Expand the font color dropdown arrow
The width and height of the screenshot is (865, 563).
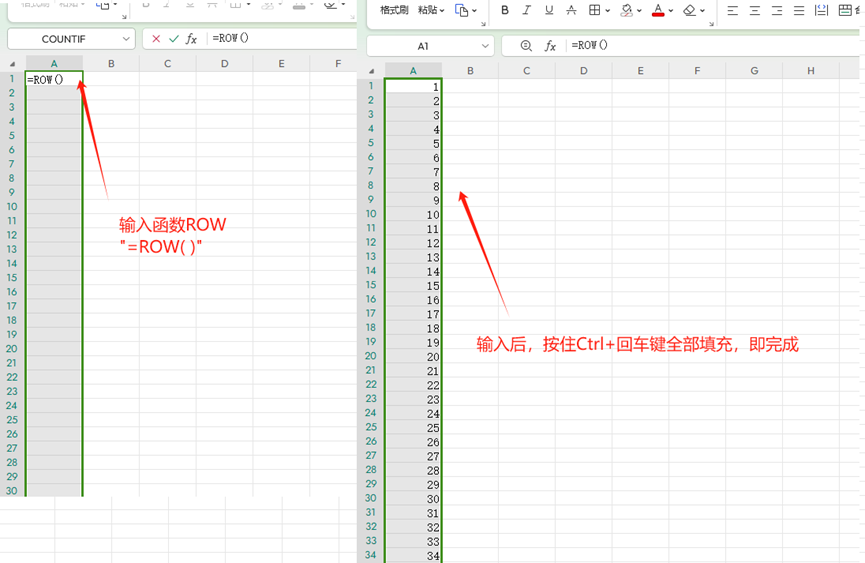(671, 10)
